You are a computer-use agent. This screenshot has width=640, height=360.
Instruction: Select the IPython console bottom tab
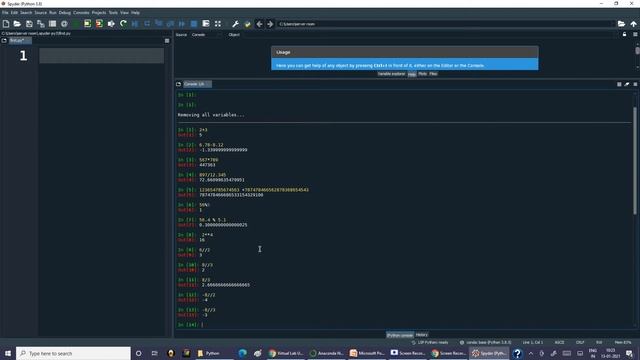(x=400, y=335)
